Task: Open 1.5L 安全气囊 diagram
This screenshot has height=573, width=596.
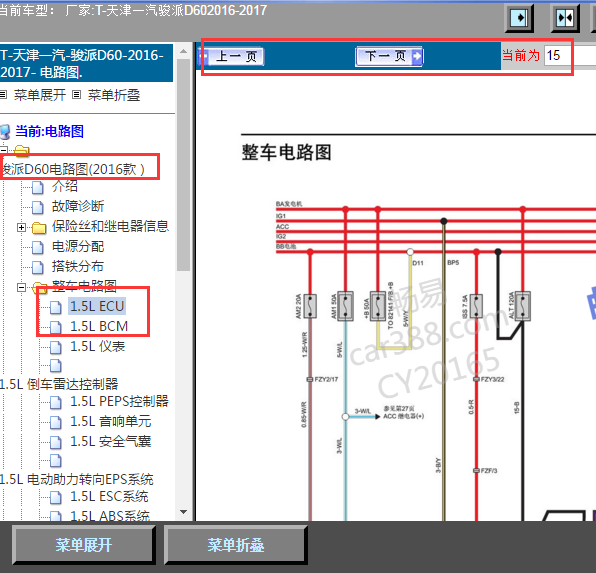Action: [x=111, y=441]
